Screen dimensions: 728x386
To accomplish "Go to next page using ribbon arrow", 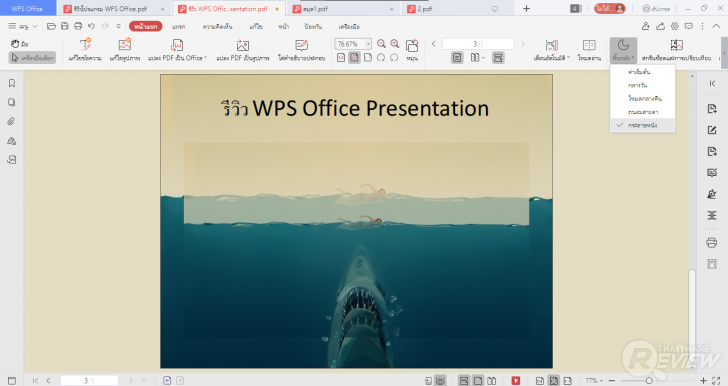I will [x=523, y=44].
